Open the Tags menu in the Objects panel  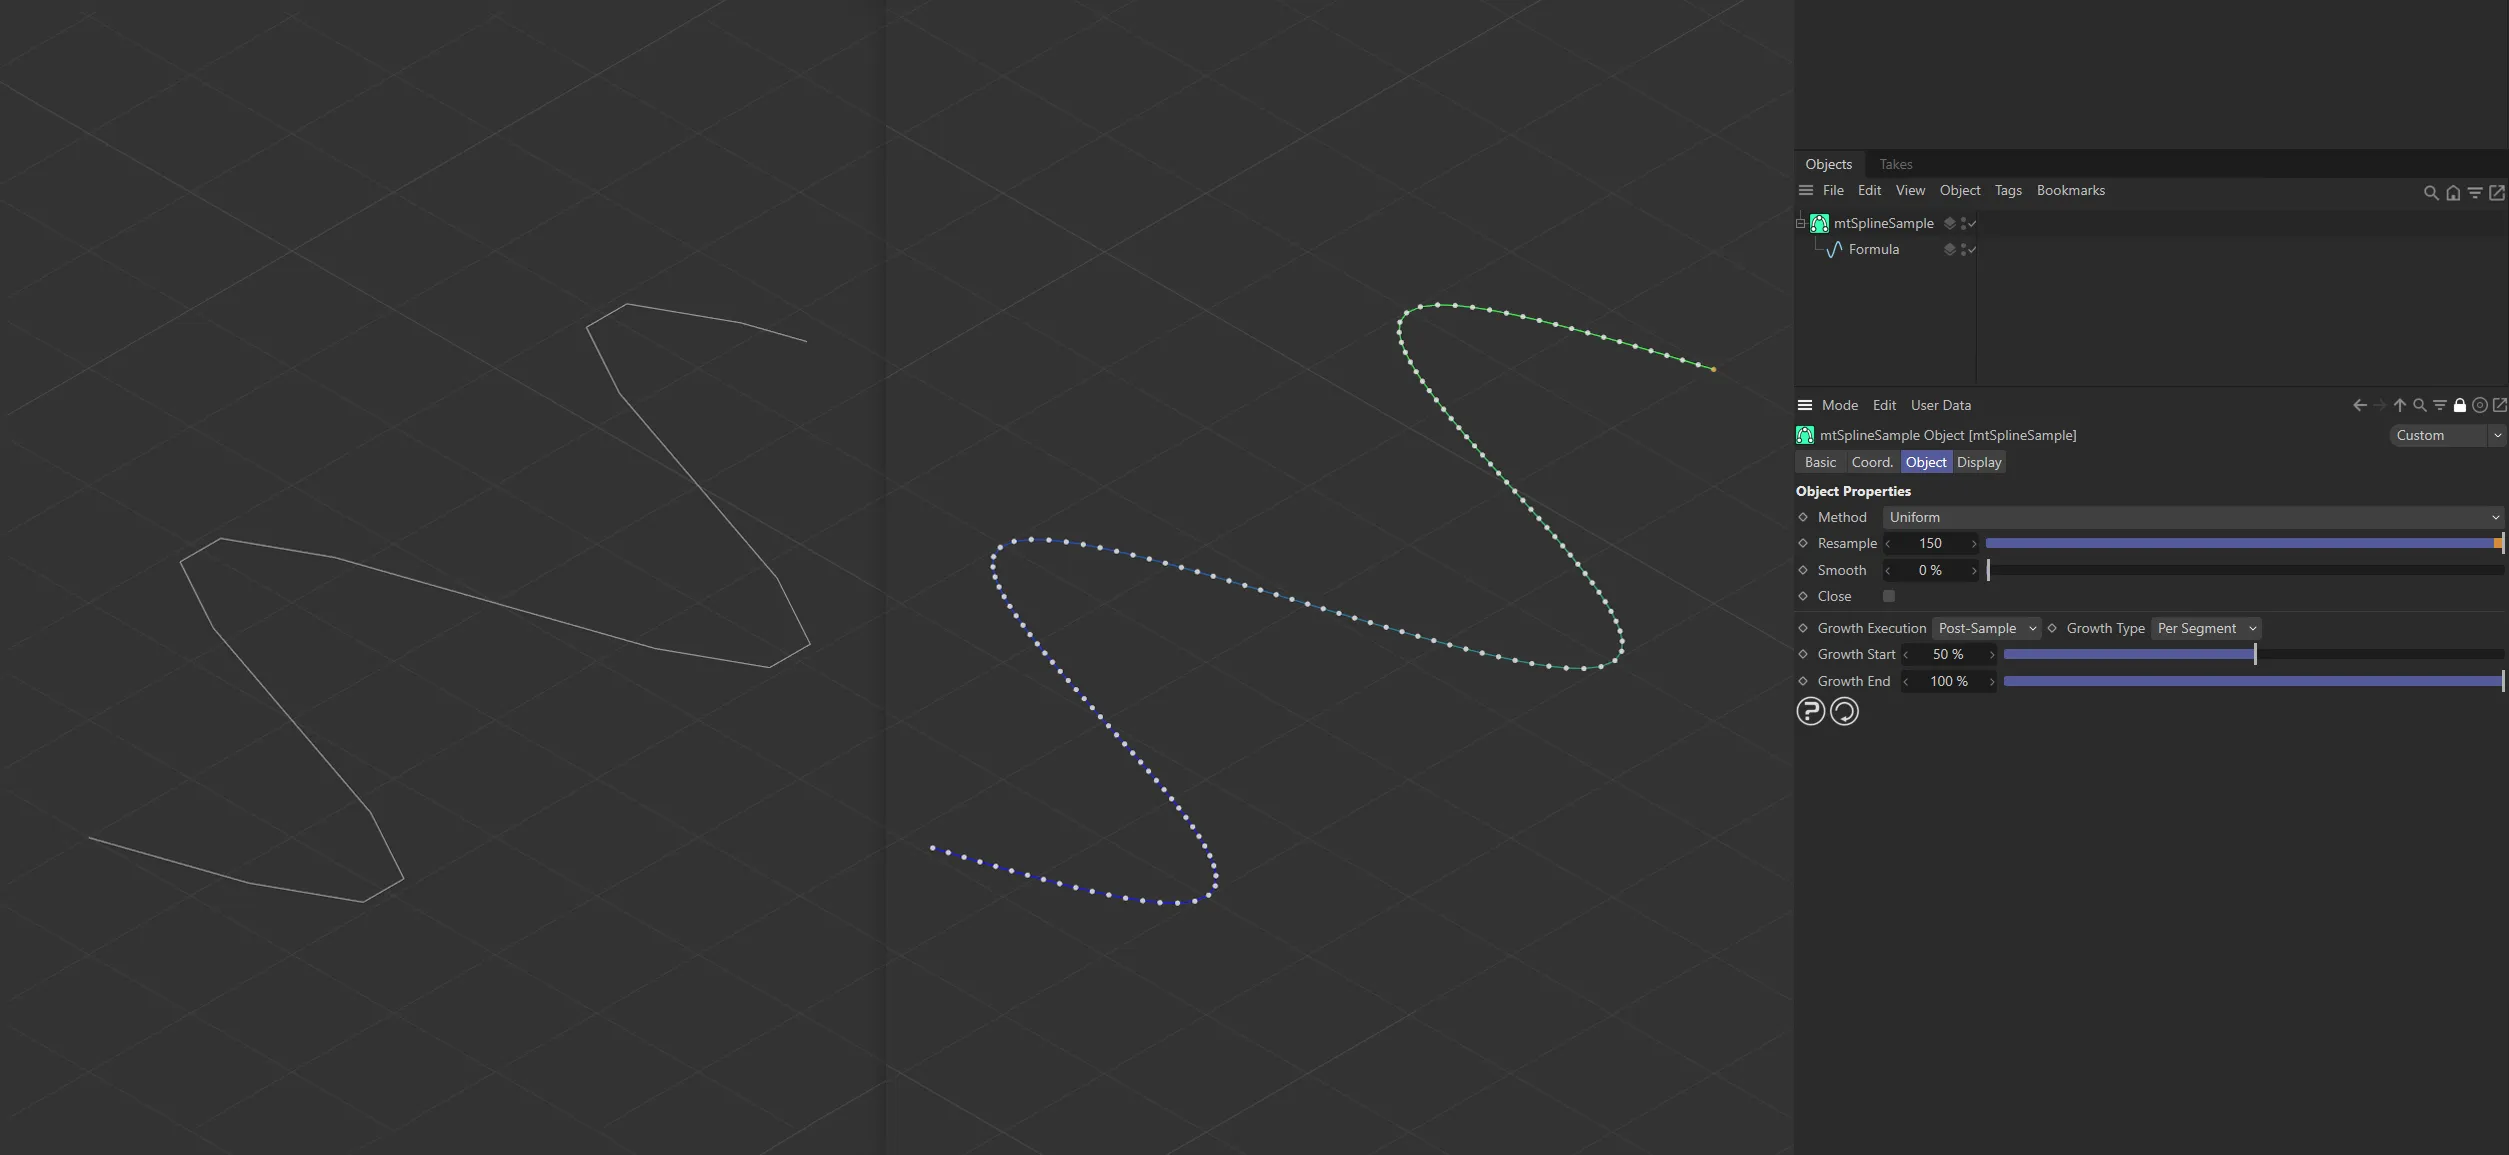click(x=2008, y=190)
